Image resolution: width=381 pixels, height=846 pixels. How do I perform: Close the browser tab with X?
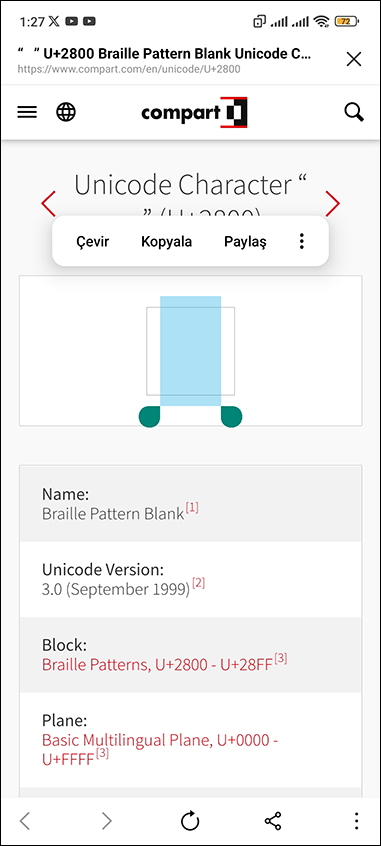(x=353, y=59)
